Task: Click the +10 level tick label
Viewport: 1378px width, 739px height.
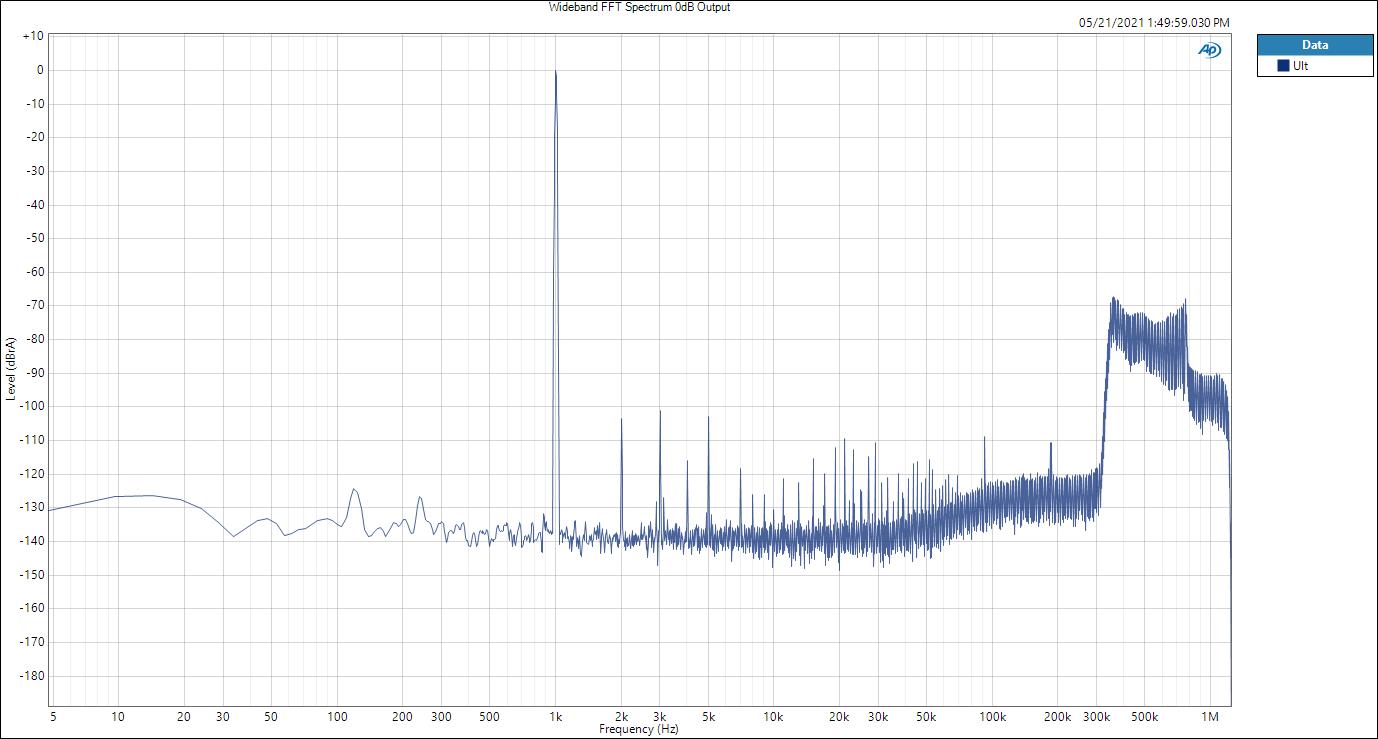Action: 32,36
